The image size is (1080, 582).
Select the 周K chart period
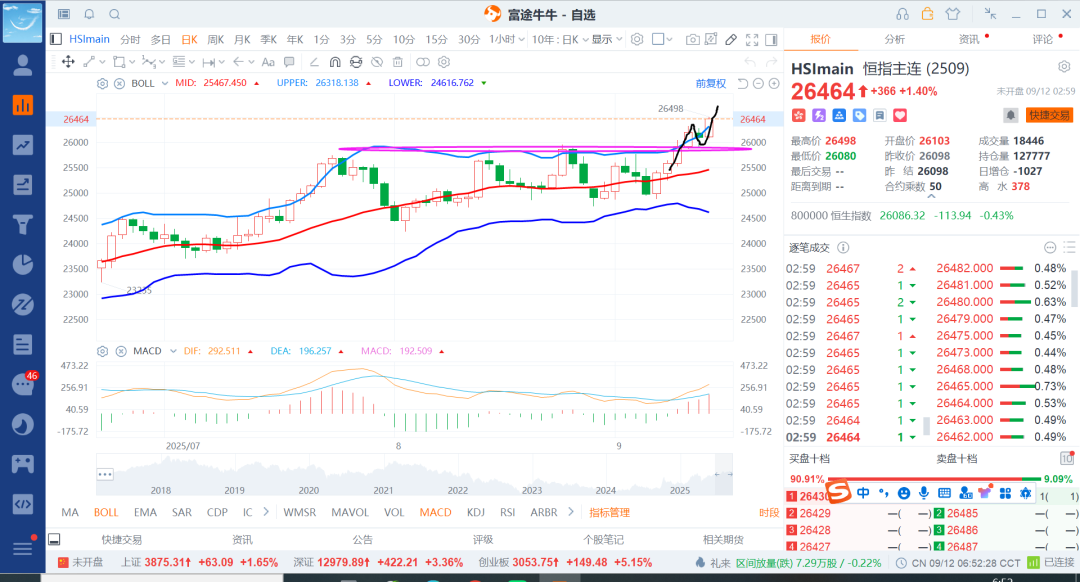pyautogui.click(x=216, y=39)
